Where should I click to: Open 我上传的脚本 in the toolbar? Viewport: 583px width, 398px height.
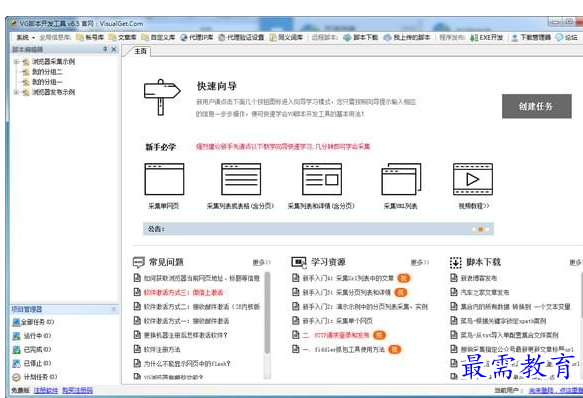click(x=407, y=37)
